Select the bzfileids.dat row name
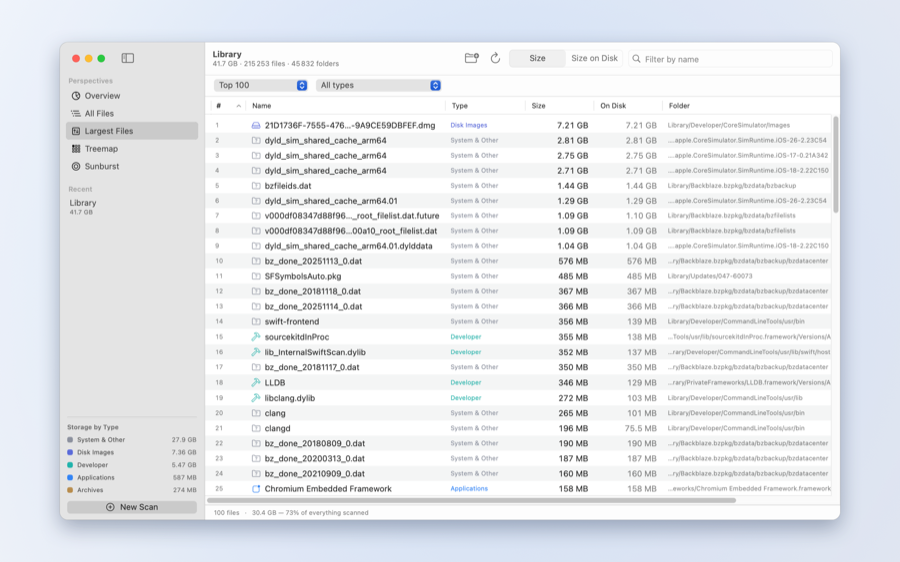This screenshot has width=900, height=562. pyautogui.click(x=288, y=186)
